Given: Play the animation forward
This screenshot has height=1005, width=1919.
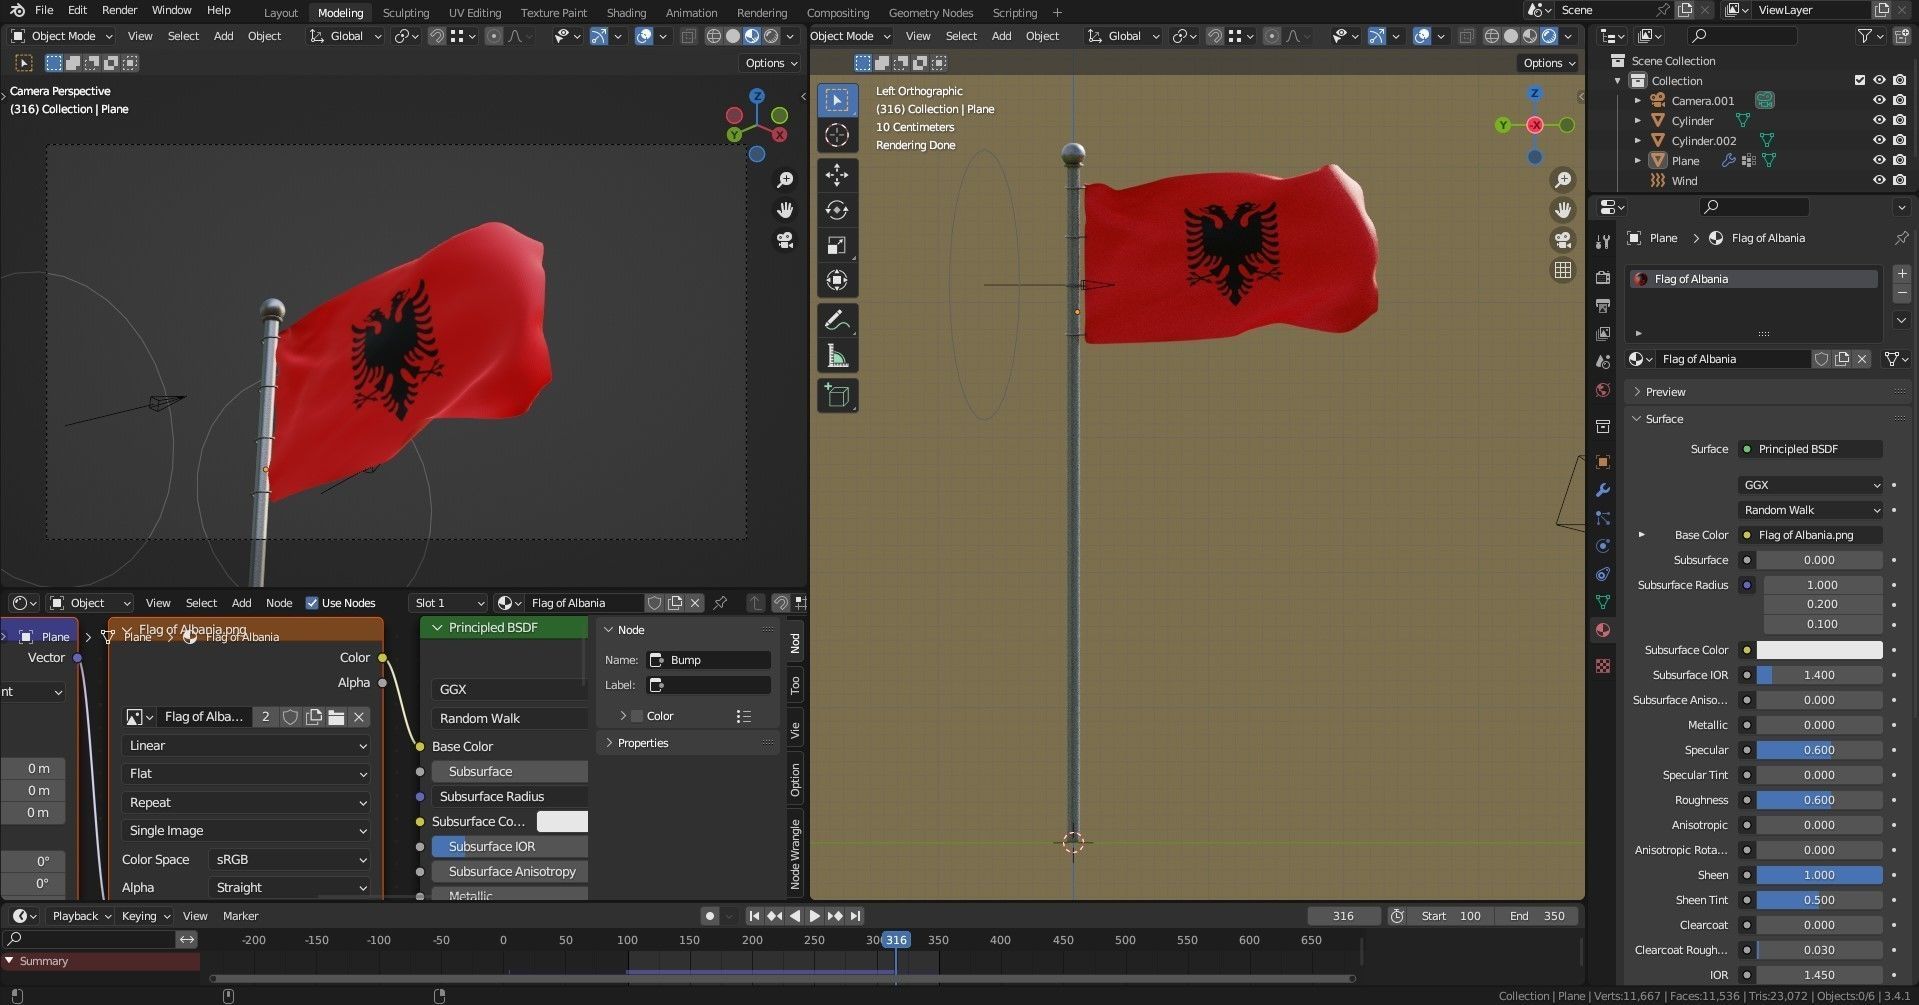Looking at the screenshot, I should [x=814, y=916].
